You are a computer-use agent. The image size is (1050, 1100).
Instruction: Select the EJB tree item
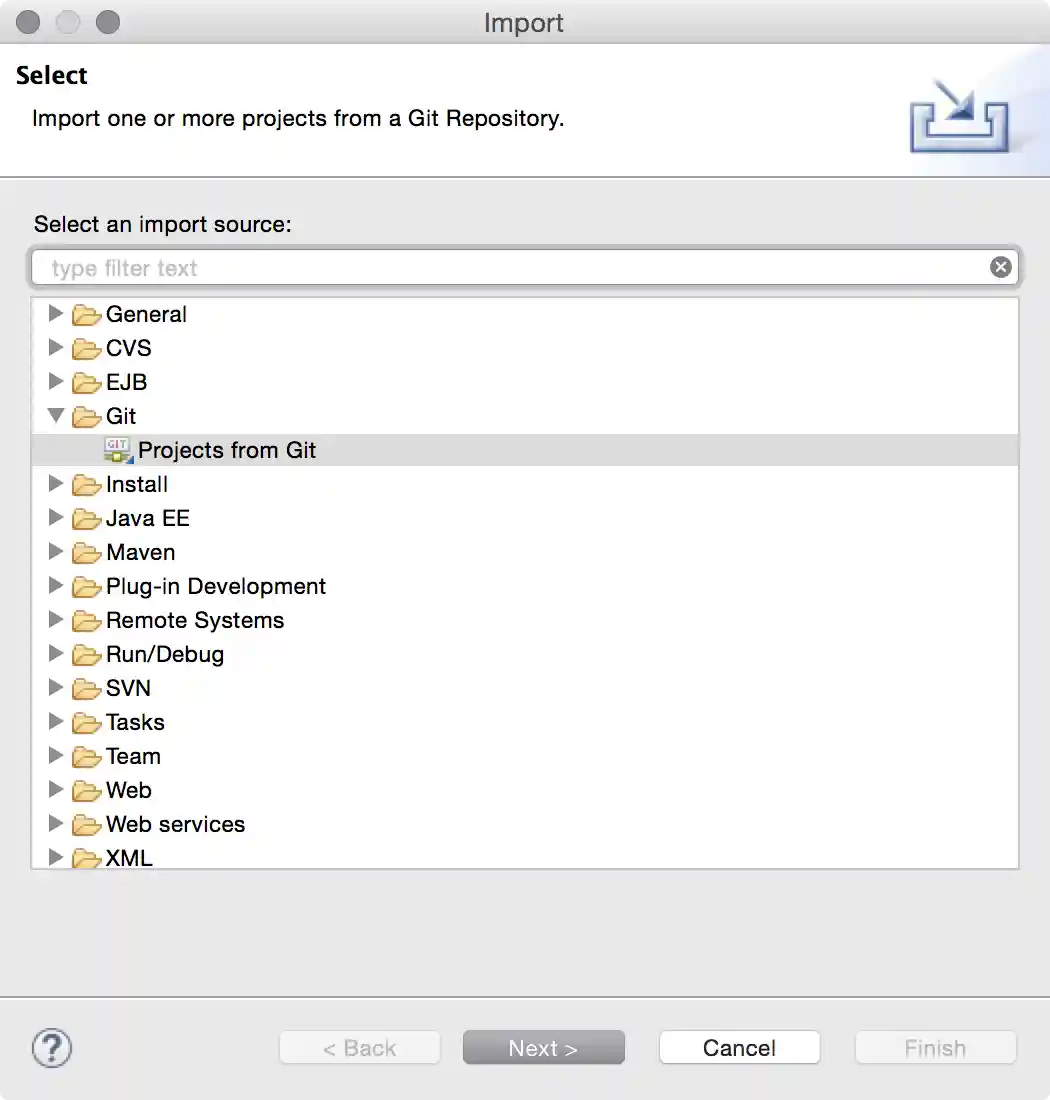click(x=126, y=382)
